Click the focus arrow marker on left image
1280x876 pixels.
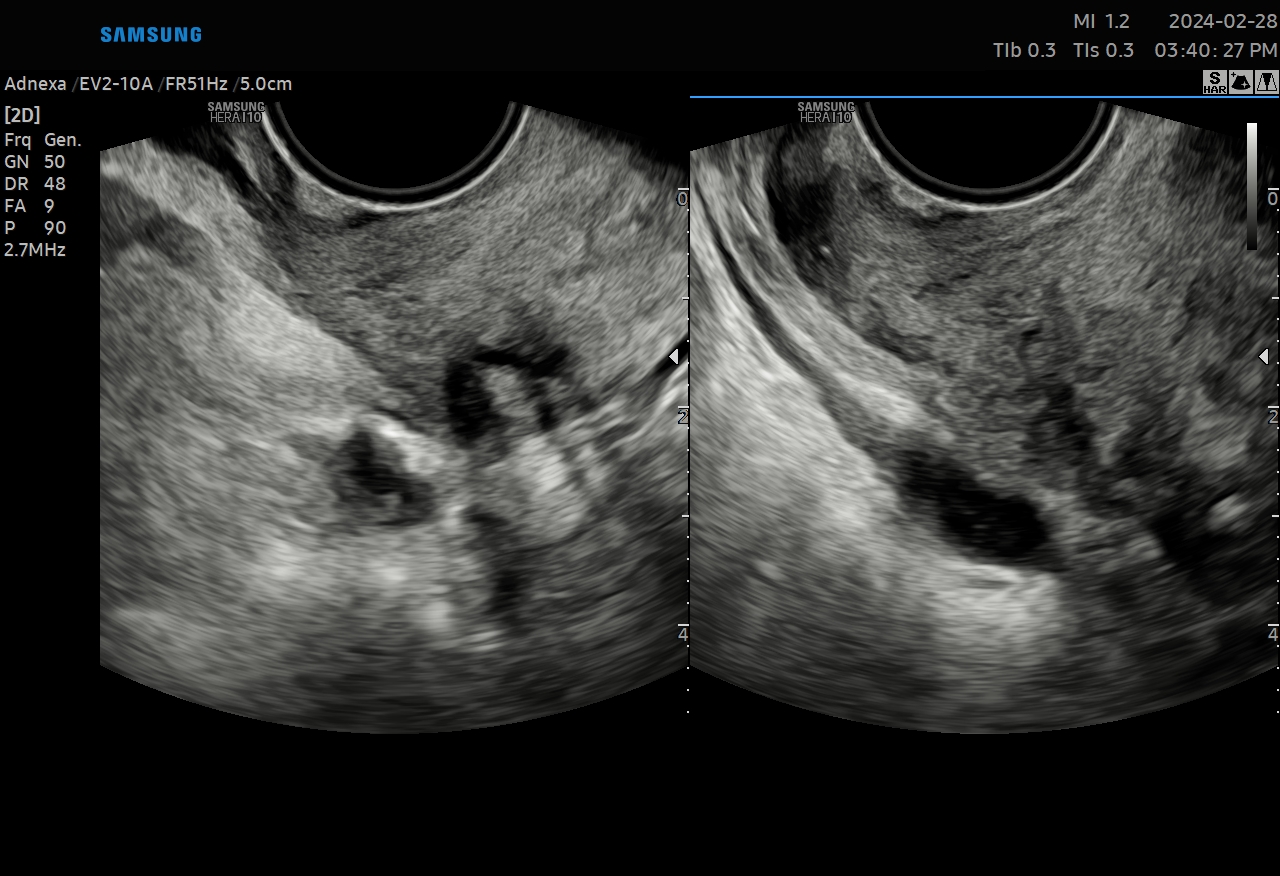(674, 356)
